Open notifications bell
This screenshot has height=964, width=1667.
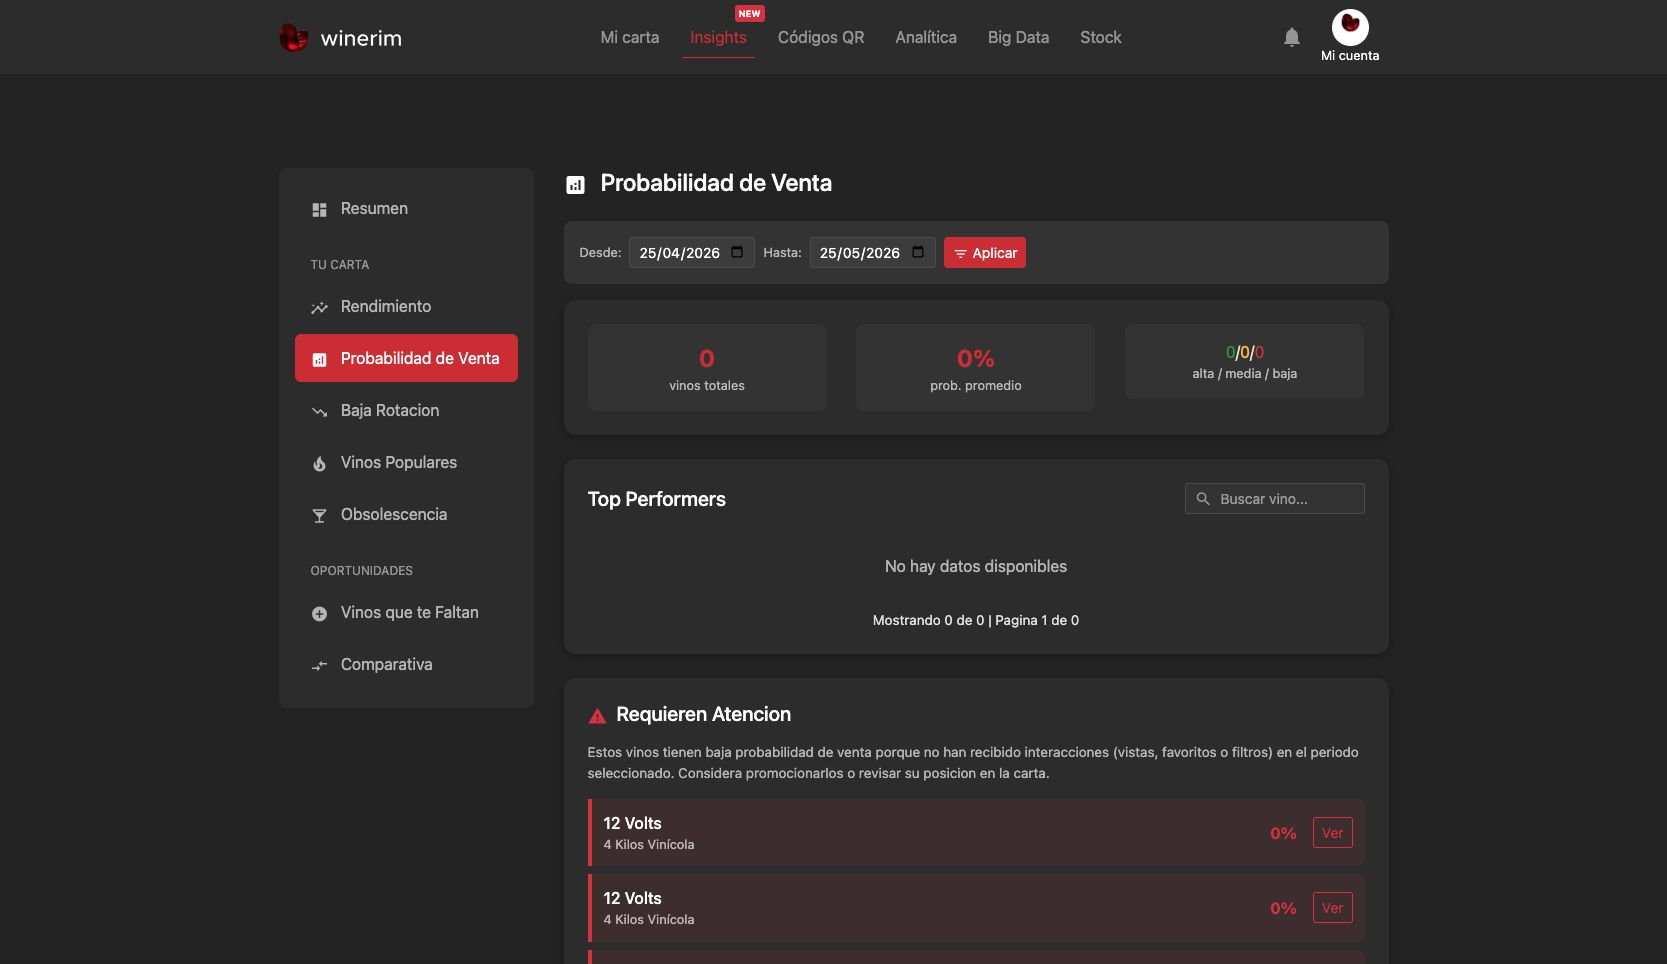pyautogui.click(x=1292, y=37)
